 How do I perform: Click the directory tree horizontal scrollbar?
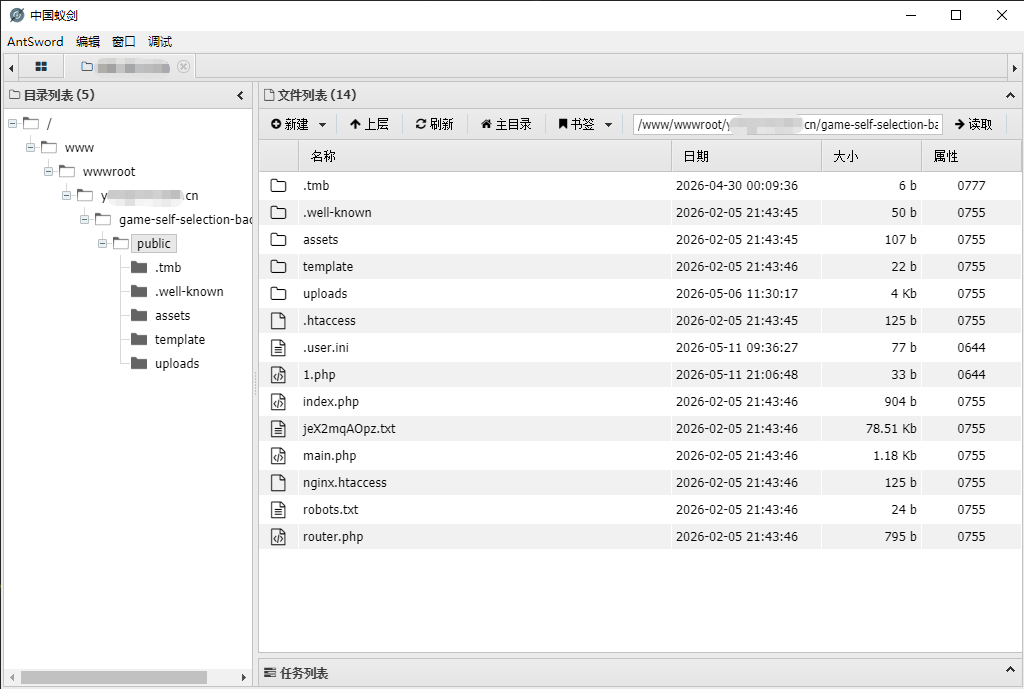tap(114, 677)
